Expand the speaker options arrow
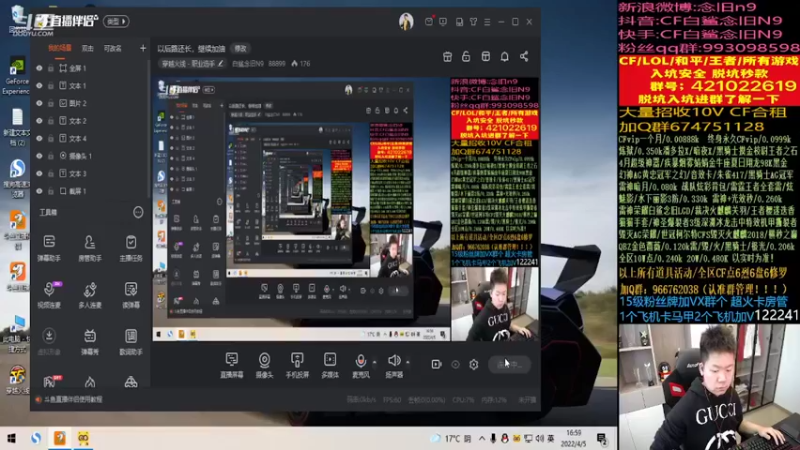 (x=408, y=362)
